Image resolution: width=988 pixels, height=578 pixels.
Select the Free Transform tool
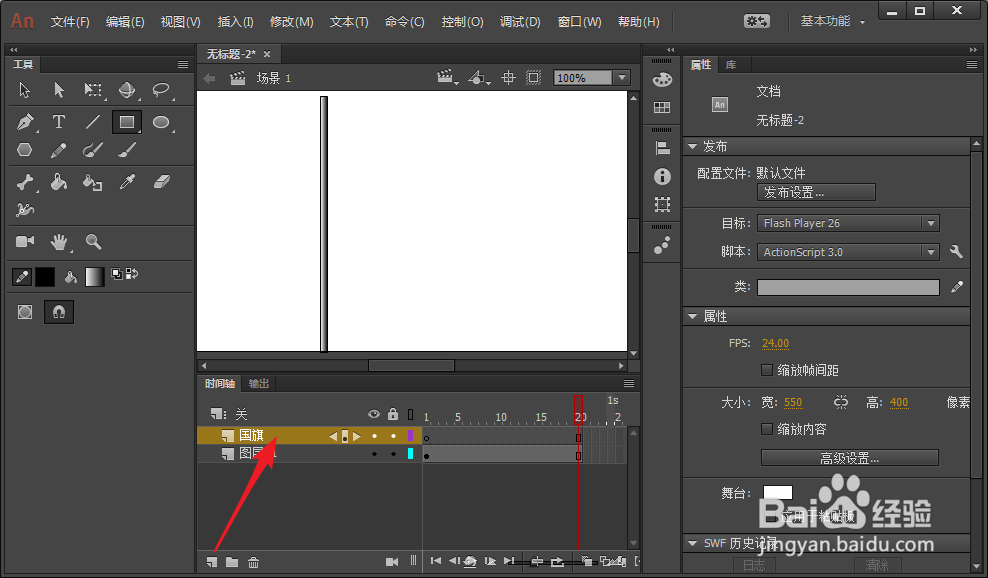click(93, 91)
